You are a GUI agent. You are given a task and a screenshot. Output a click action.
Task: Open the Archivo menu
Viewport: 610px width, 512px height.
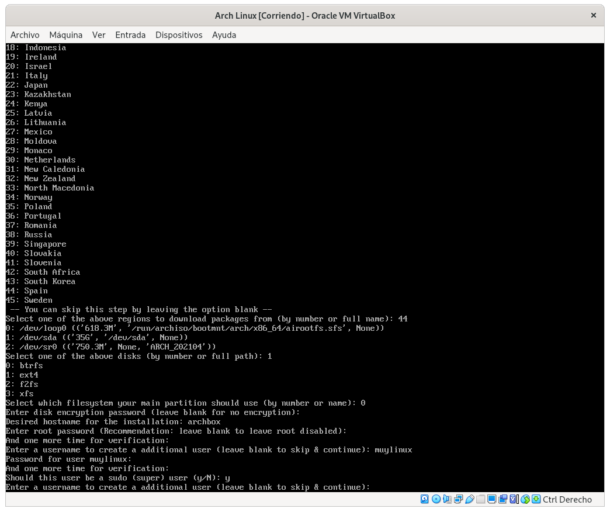(25, 35)
